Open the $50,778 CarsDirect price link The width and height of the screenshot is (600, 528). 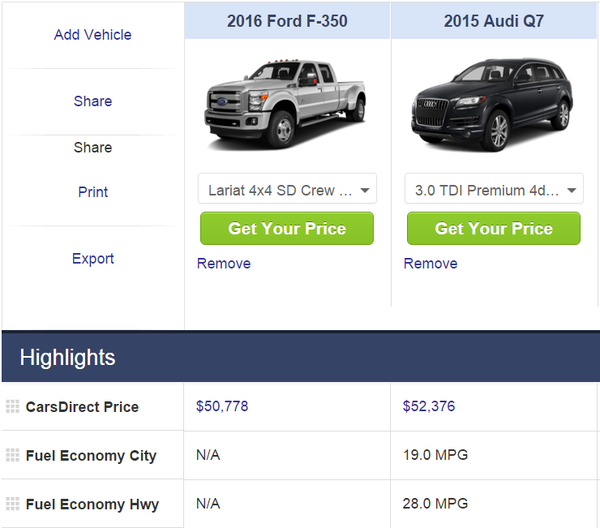click(x=223, y=406)
